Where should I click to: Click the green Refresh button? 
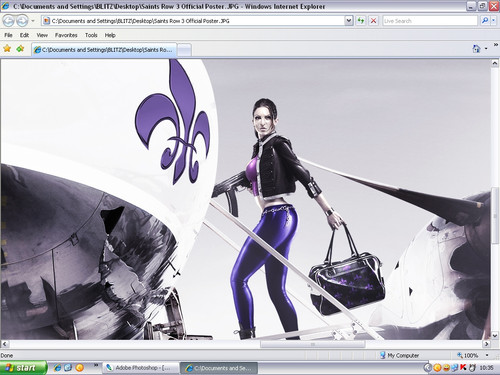click(361, 21)
